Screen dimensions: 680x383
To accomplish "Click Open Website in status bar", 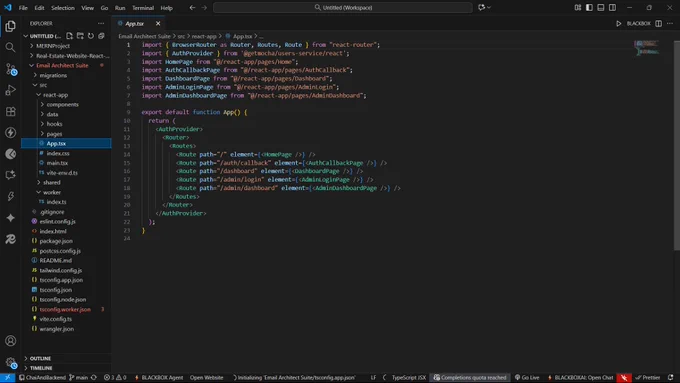I will pyautogui.click(x=206, y=377).
